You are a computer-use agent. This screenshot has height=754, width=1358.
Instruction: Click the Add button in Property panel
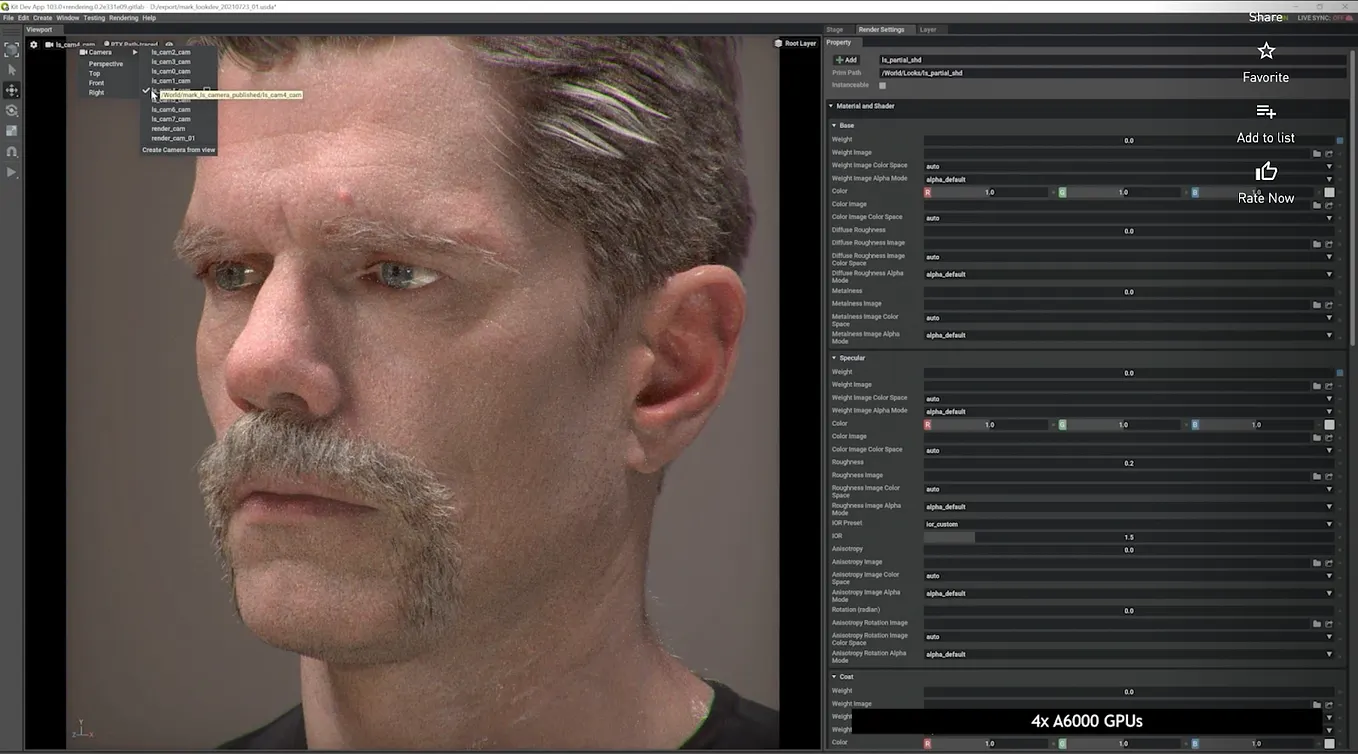847,60
